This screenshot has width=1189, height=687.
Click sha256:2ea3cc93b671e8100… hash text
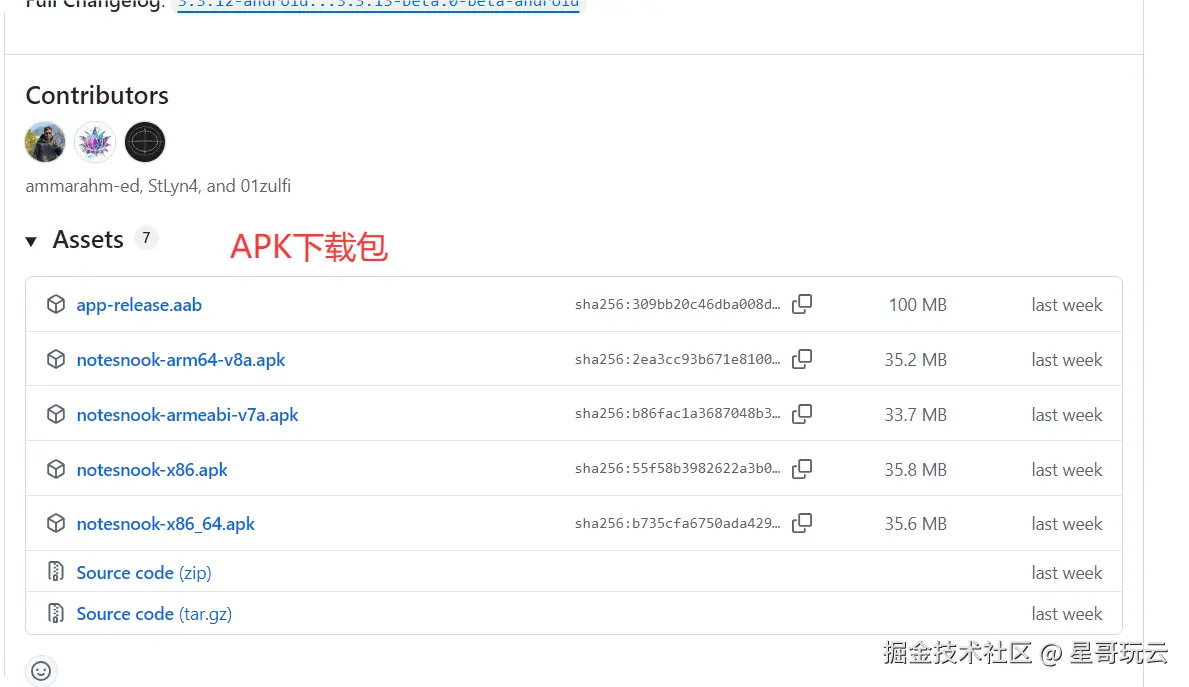tap(677, 359)
